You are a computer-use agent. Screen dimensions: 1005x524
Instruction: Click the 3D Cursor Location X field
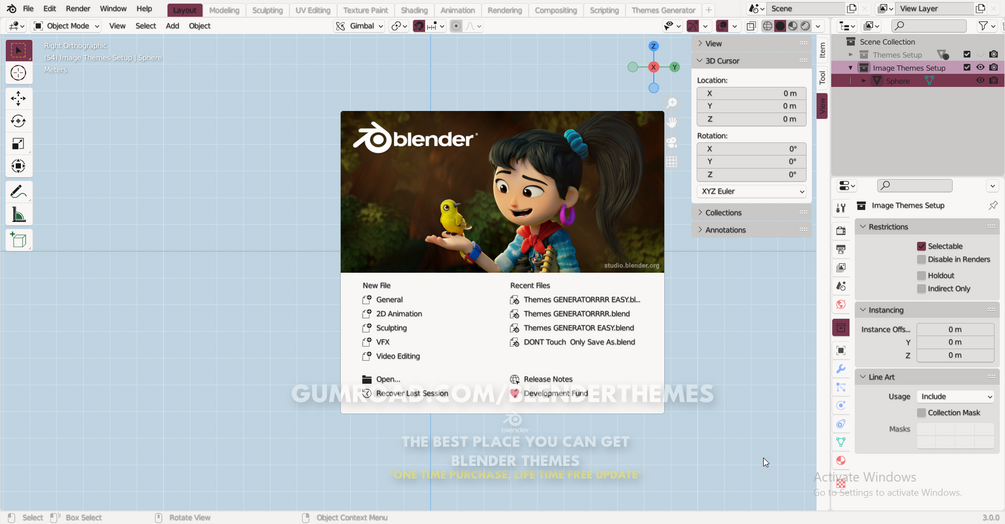click(751, 94)
